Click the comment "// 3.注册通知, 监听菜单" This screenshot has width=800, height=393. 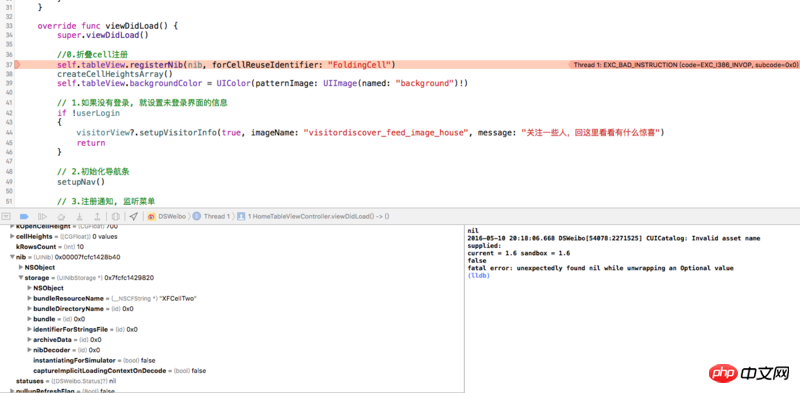[106, 202]
